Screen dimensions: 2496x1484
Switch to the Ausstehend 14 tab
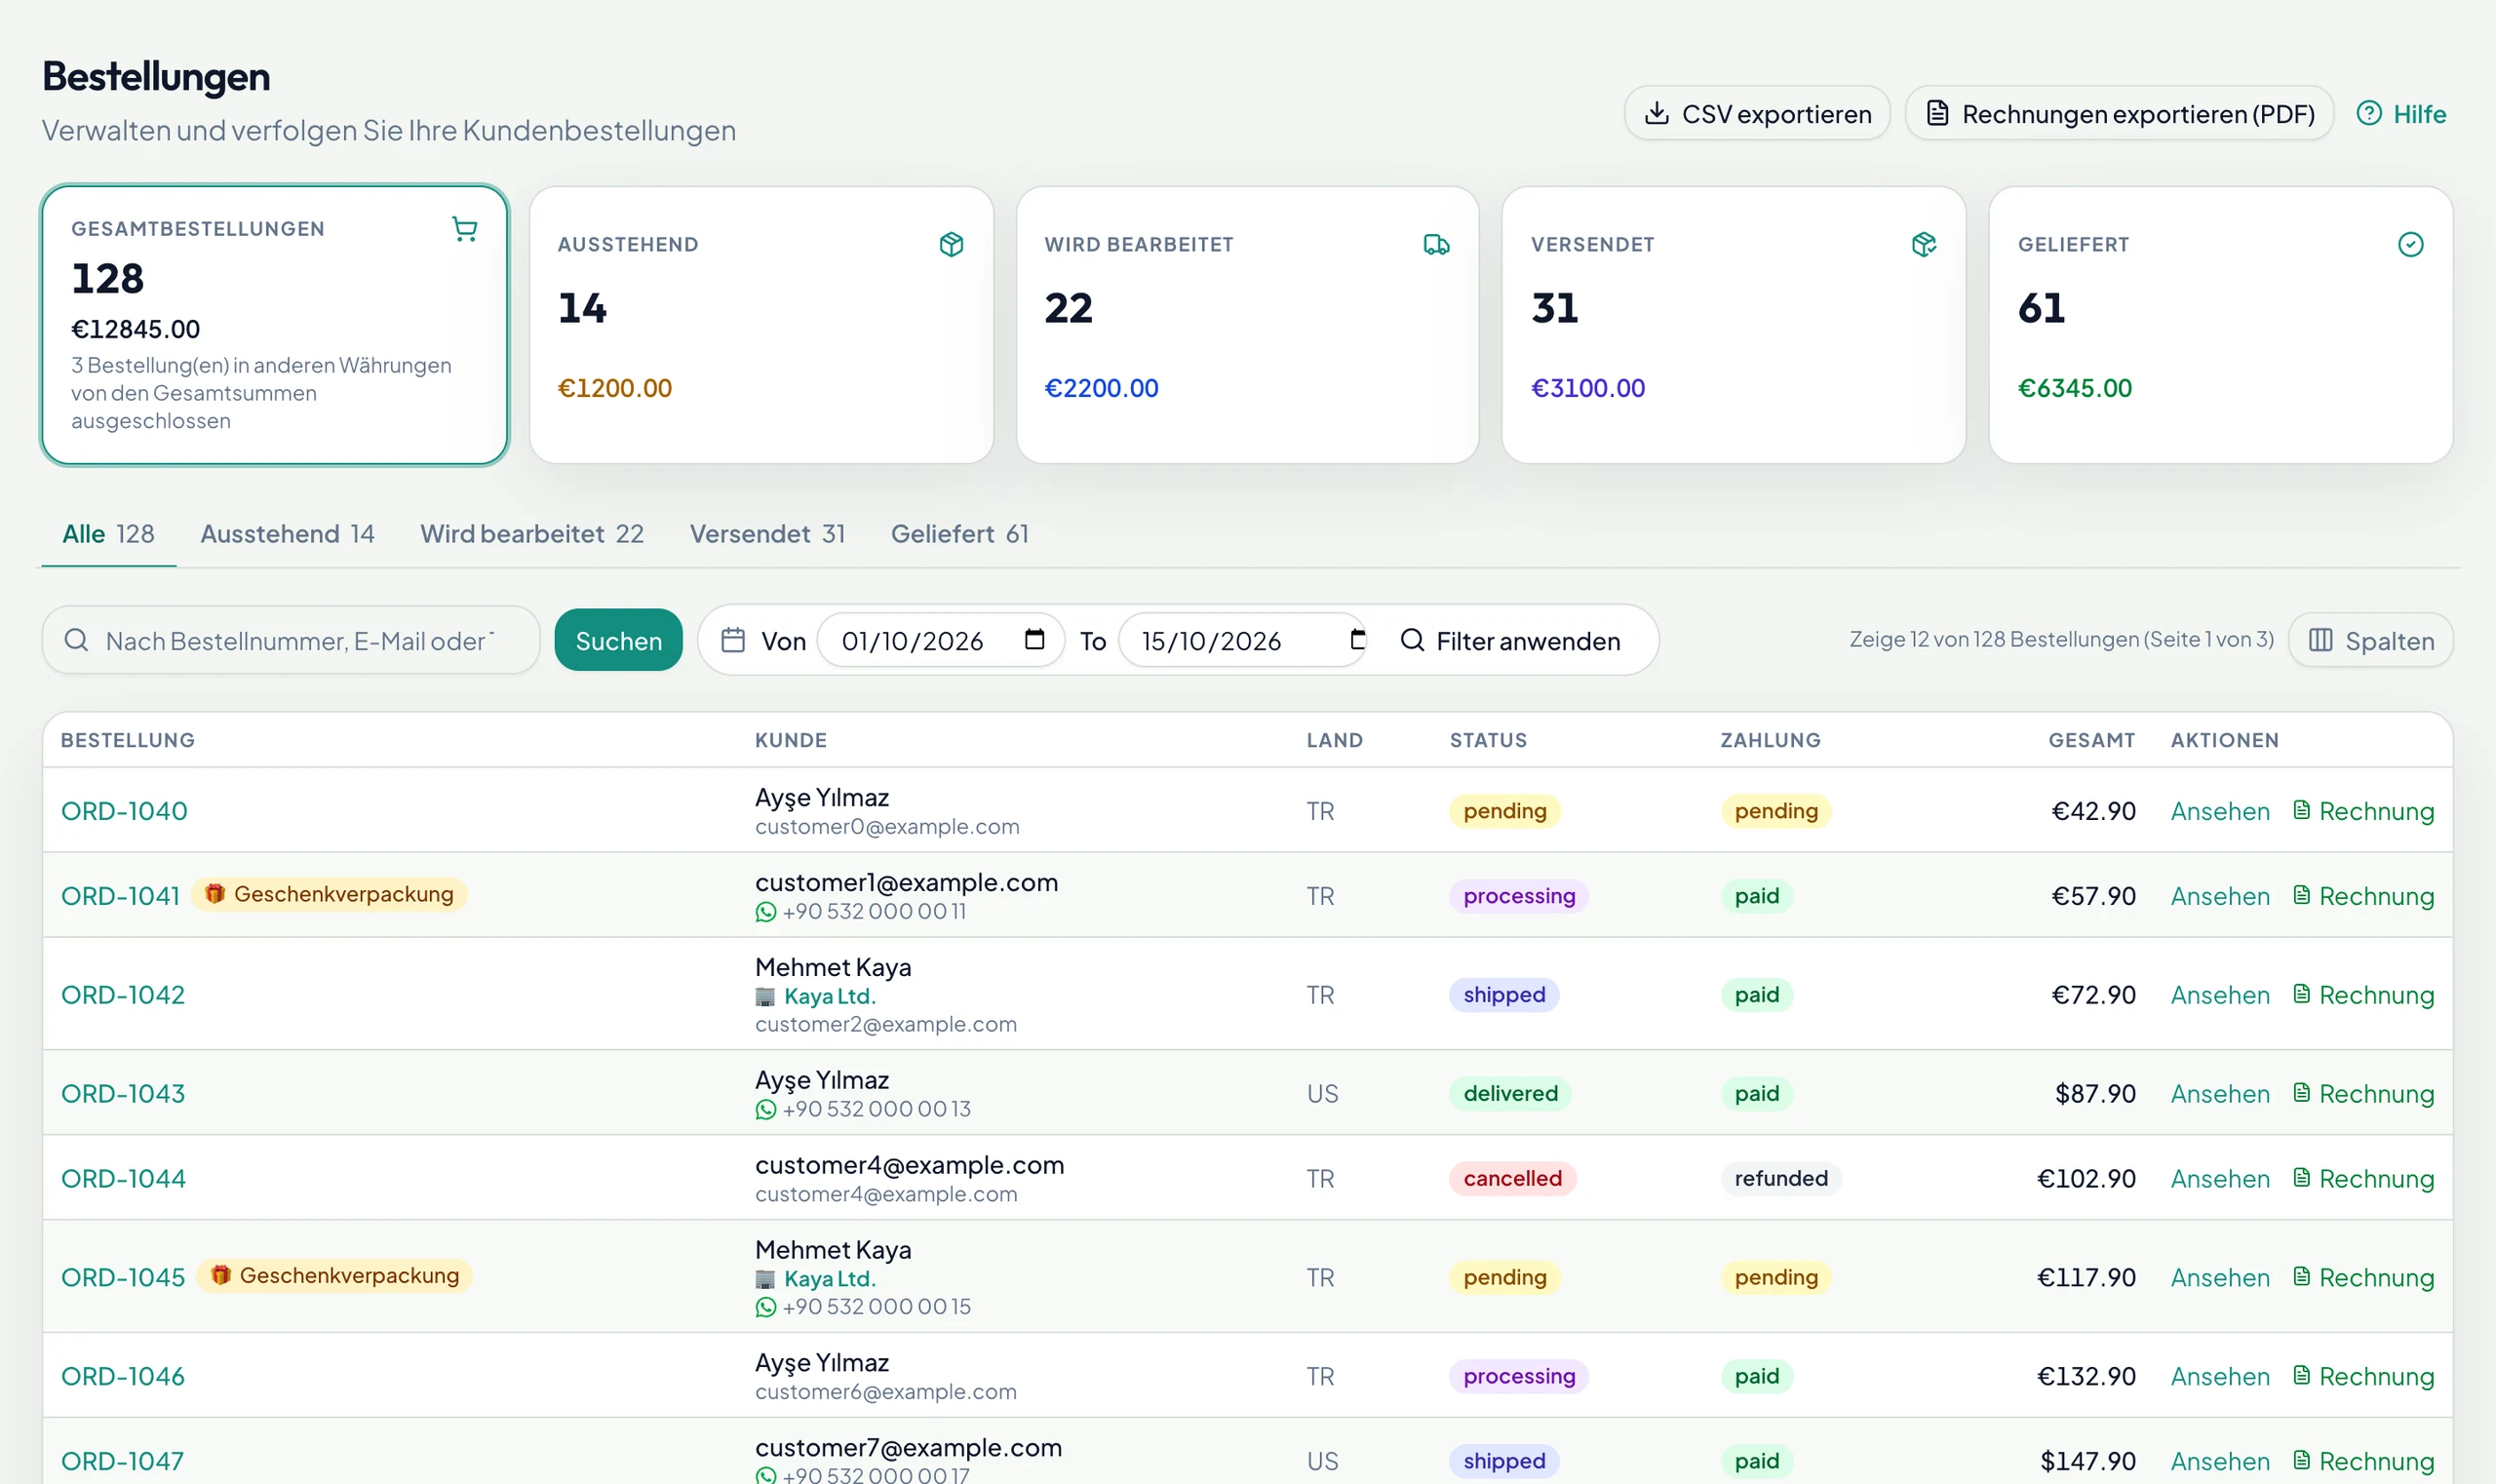click(x=287, y=534)
